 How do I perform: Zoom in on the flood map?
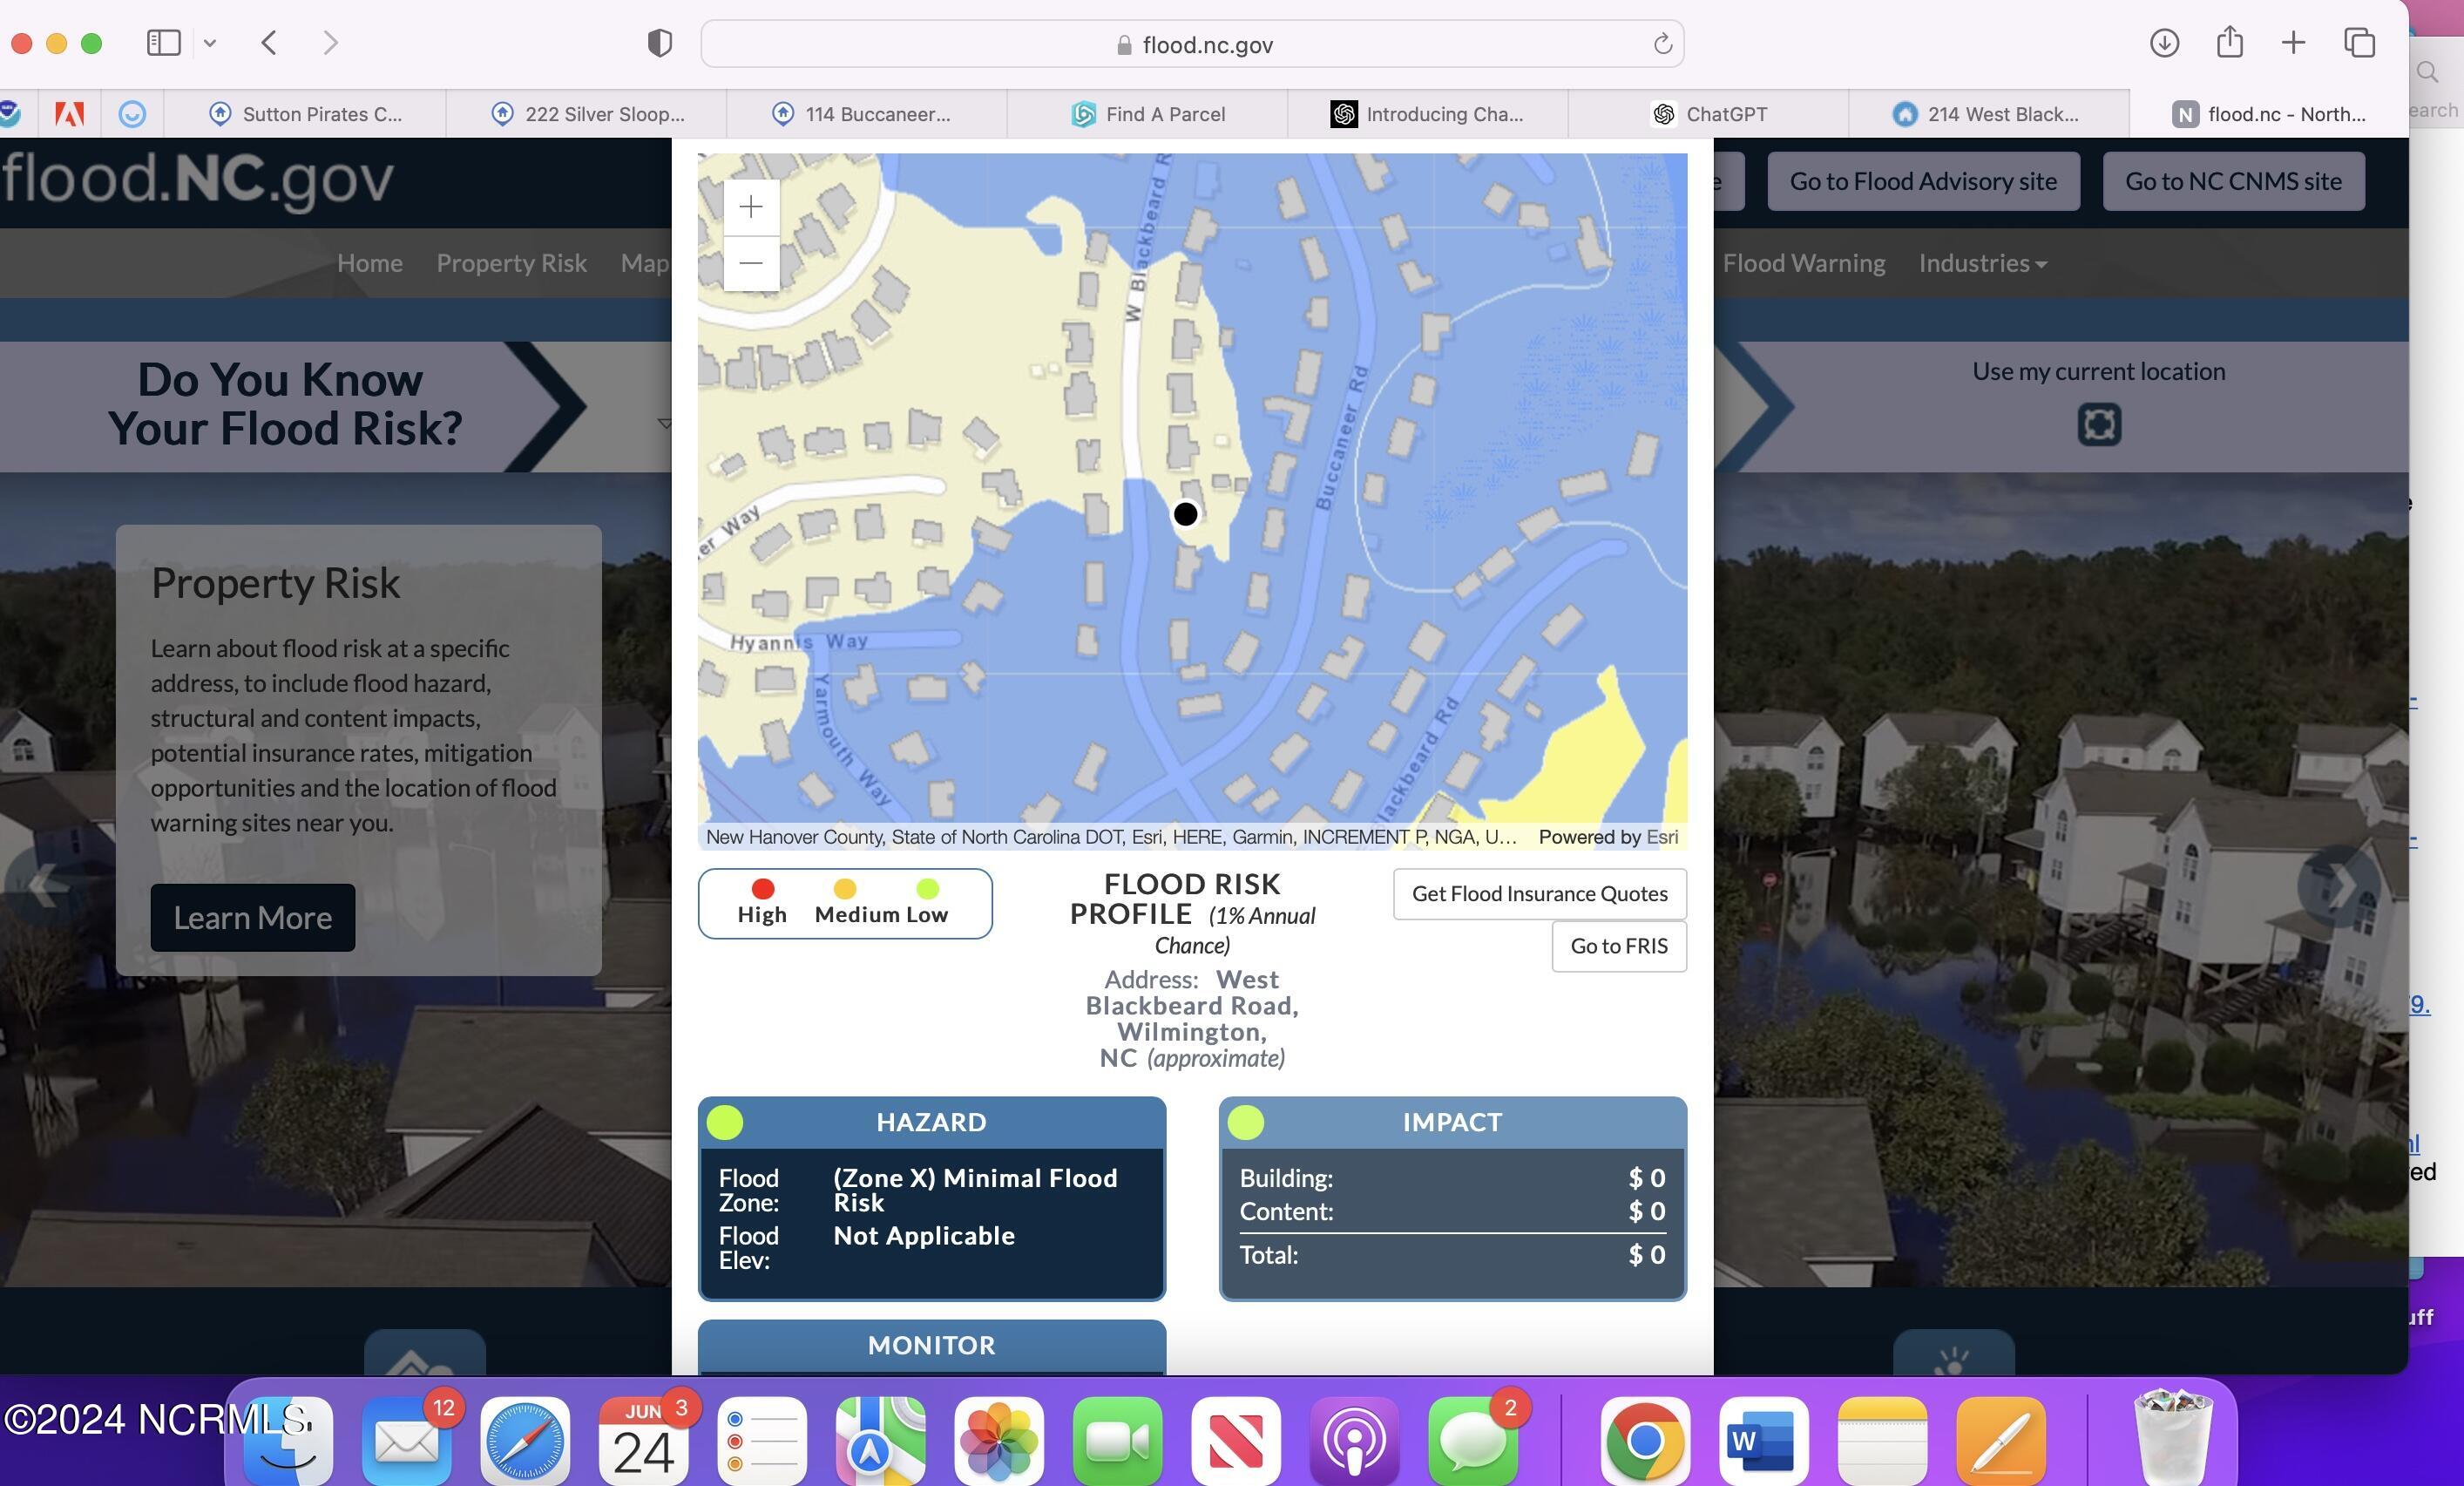tap(751, 207)
